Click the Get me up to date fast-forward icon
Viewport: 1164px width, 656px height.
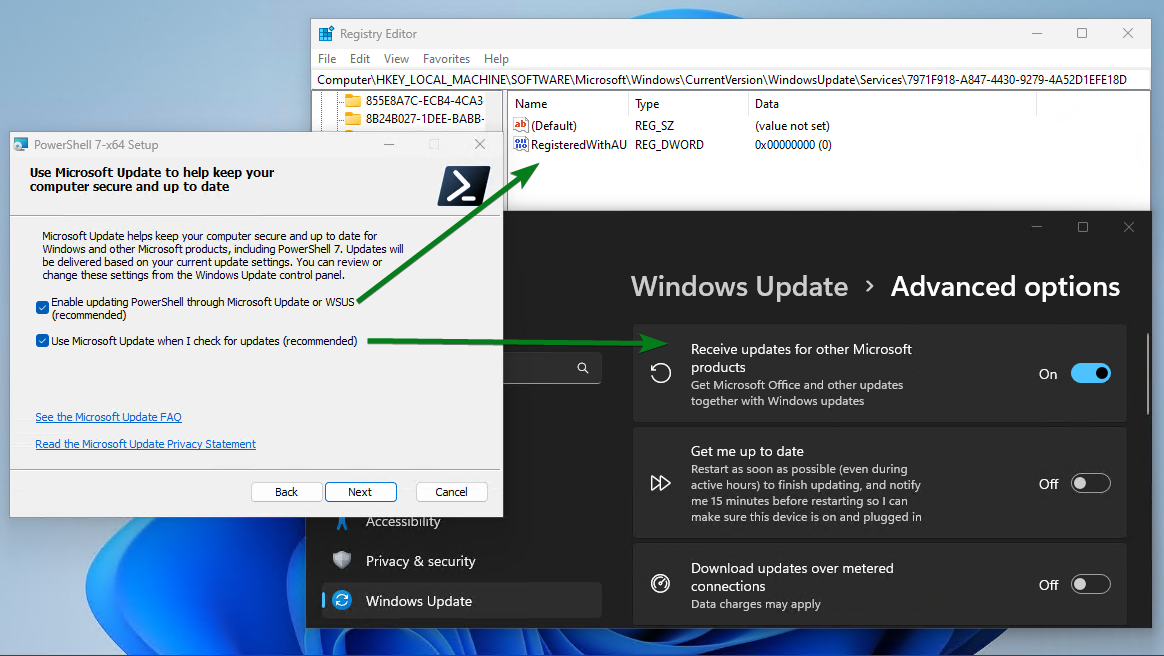point(661,483)
